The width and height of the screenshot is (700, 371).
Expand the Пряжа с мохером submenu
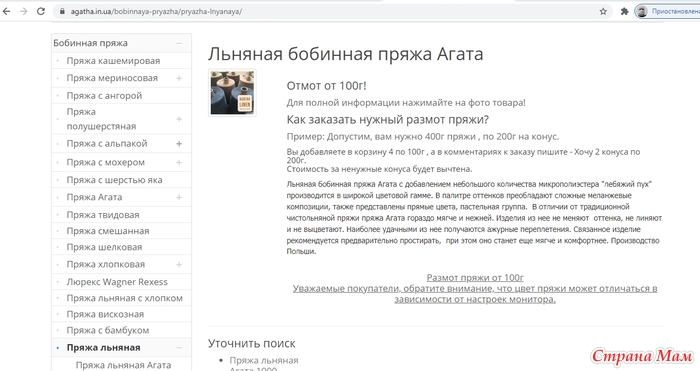pos(179,163)
